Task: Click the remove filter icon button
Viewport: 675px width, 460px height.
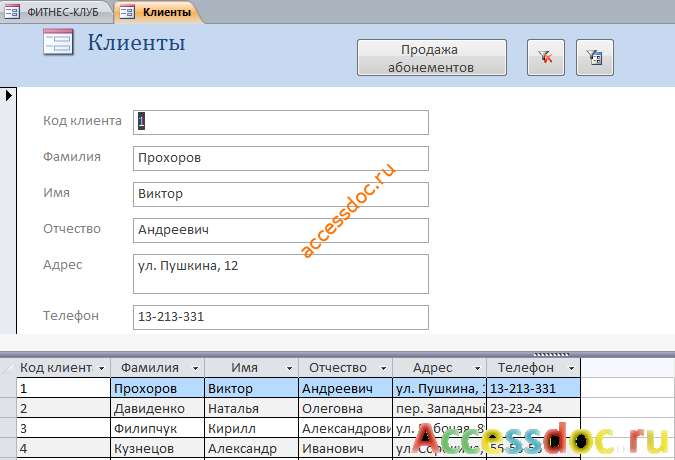Action: 545,57
